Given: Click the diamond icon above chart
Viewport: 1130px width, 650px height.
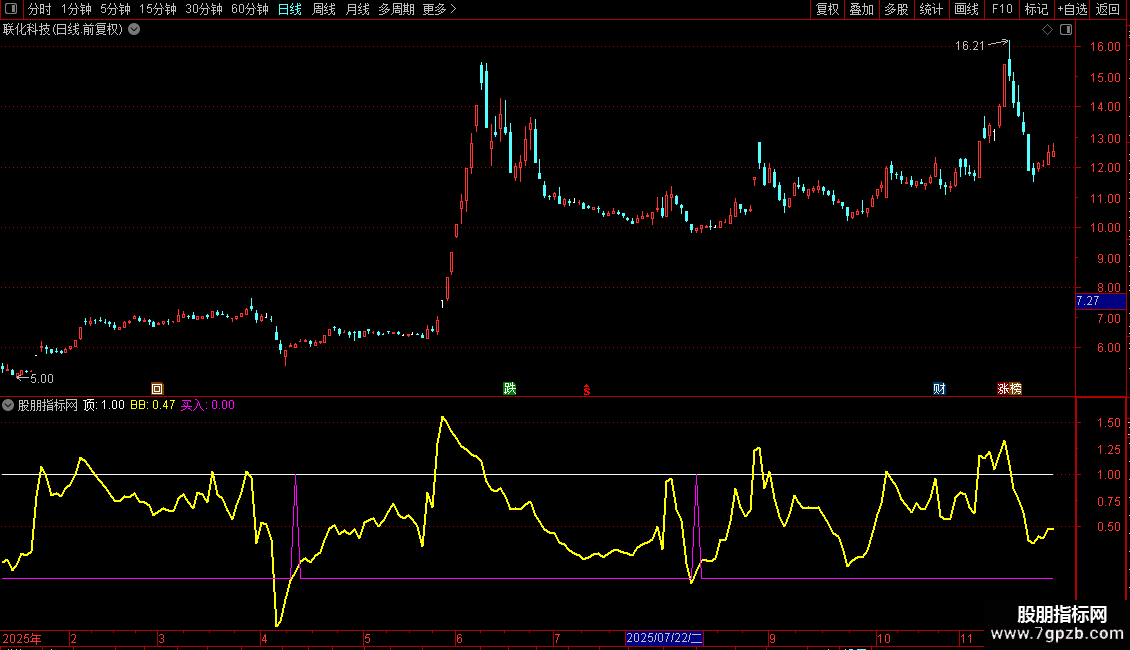Looking at the screenshot, I should point(1047,30).
